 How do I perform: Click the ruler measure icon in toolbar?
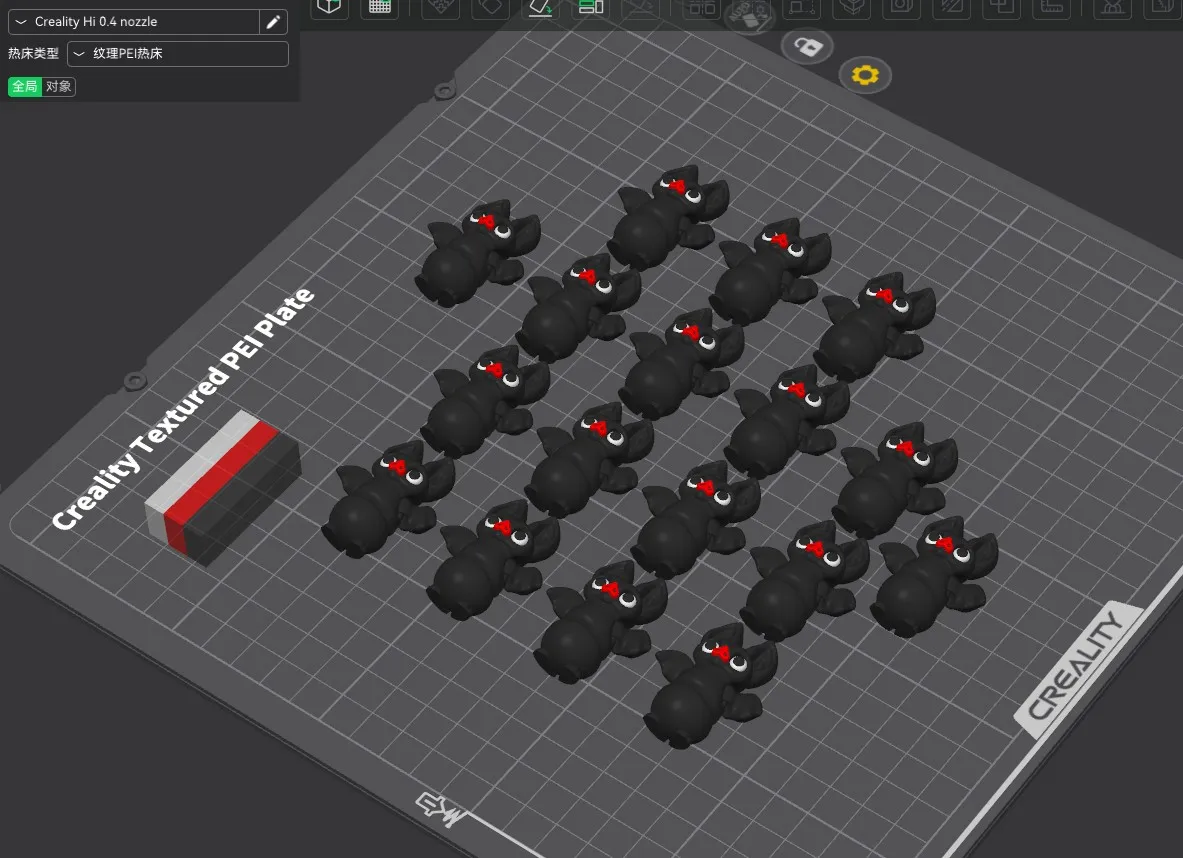[1052, 7]
